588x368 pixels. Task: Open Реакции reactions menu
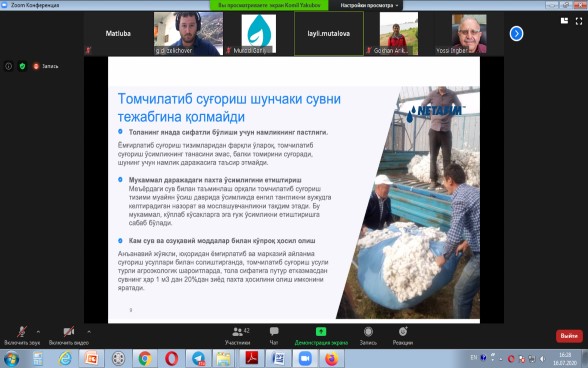tap(403, 335)
